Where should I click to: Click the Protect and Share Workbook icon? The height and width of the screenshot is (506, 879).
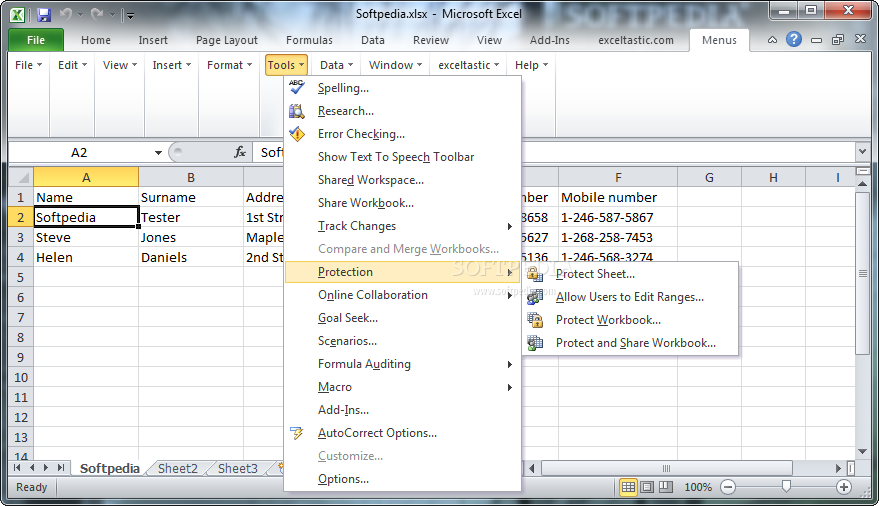click(535, 343)
